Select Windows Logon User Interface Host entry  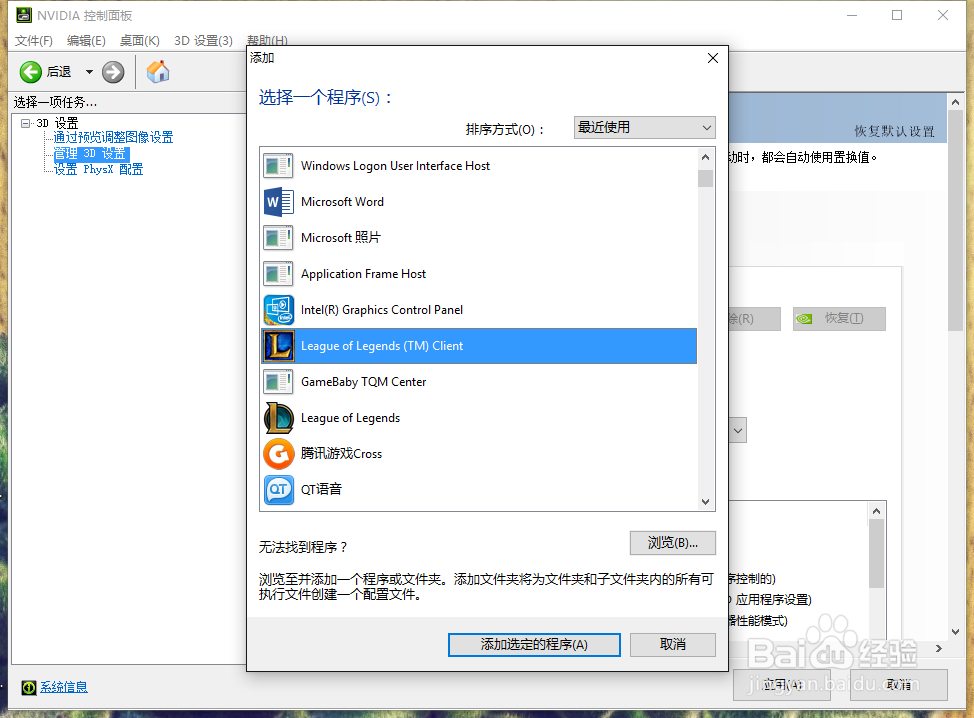(x=478, y=166)
